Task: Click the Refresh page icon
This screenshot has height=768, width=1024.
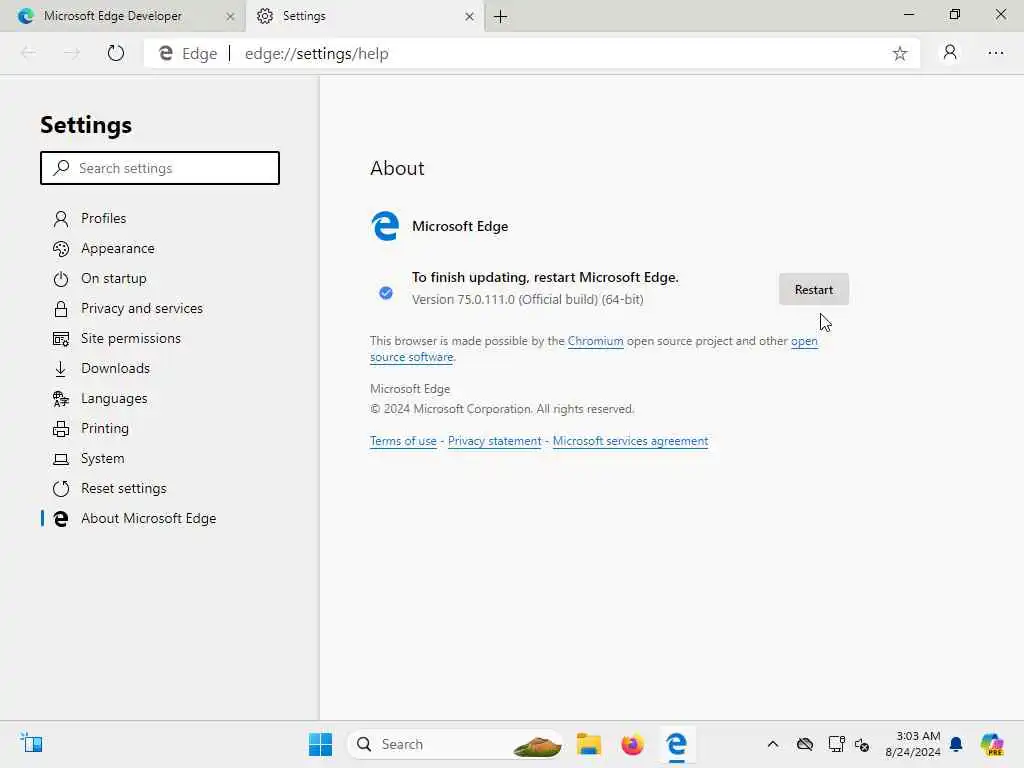Action: (x=116, y=53)
